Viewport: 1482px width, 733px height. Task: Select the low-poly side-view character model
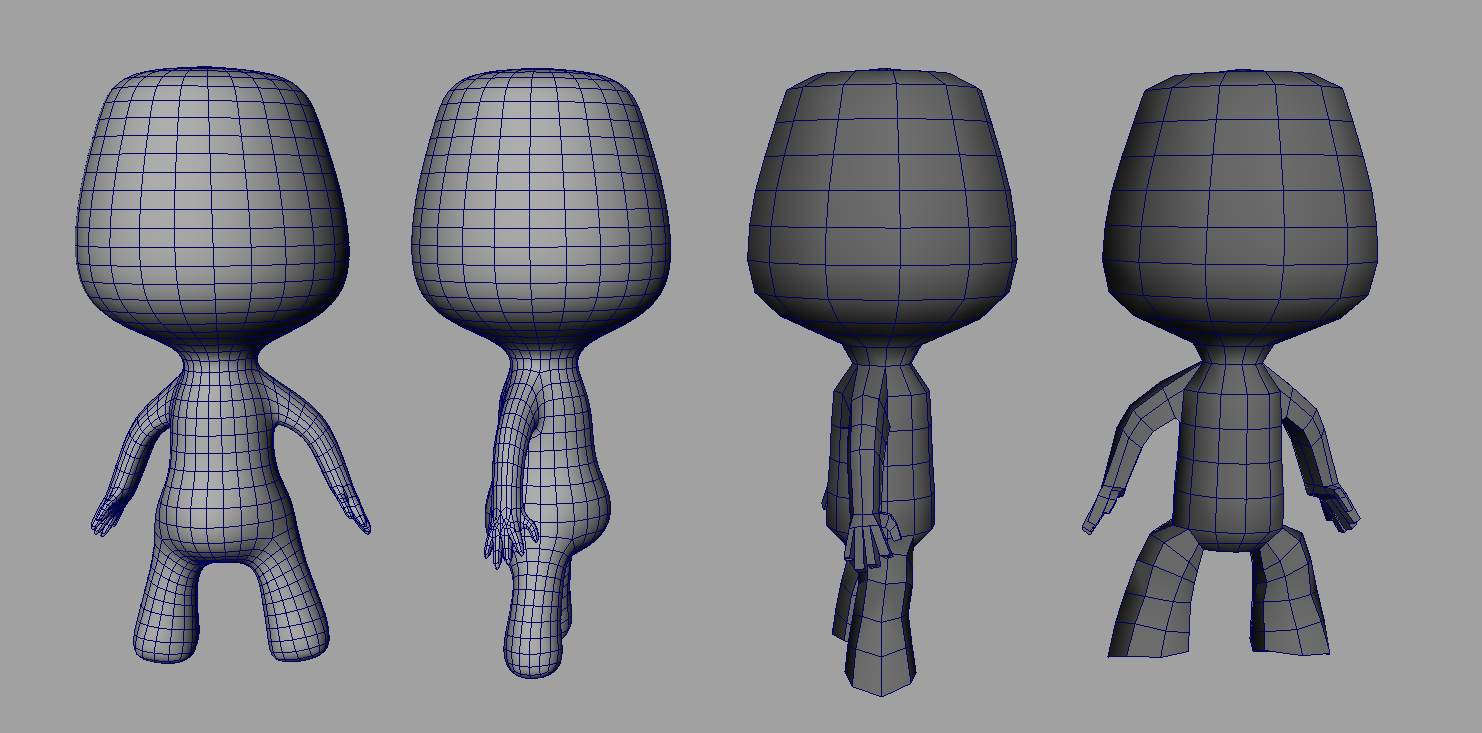point(883,382)
